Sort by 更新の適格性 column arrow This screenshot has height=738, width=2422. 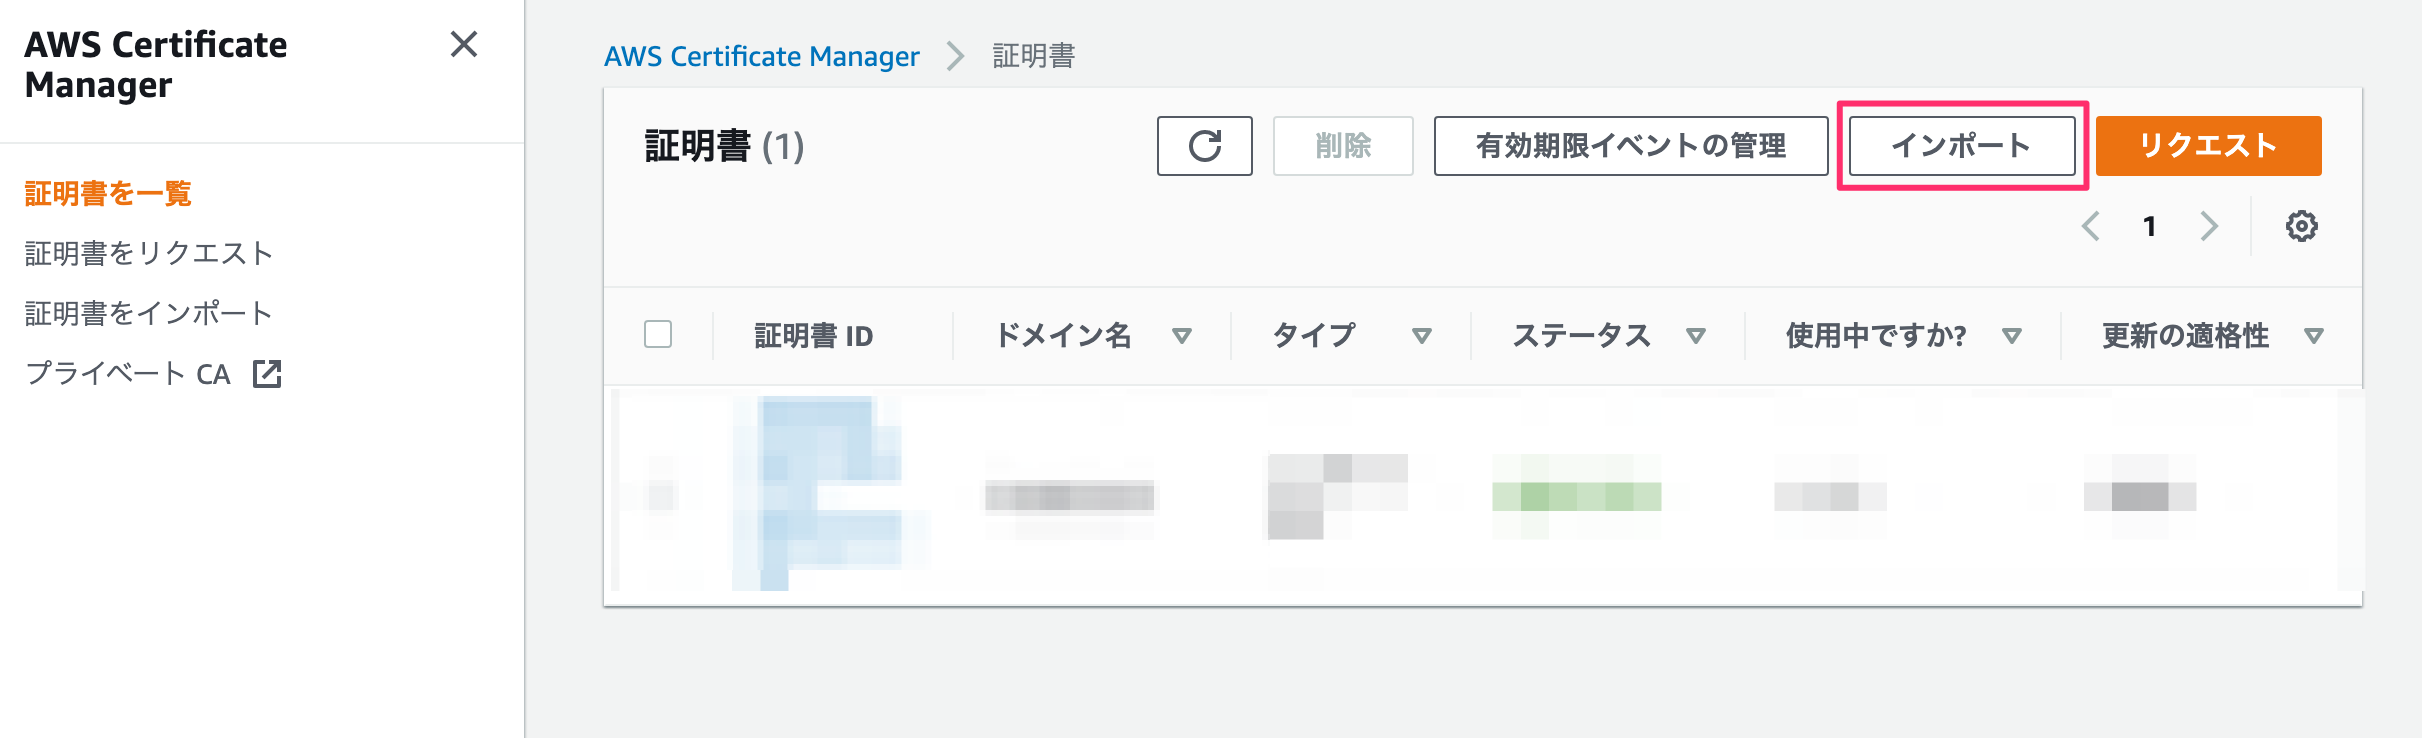coord(2313,336)
